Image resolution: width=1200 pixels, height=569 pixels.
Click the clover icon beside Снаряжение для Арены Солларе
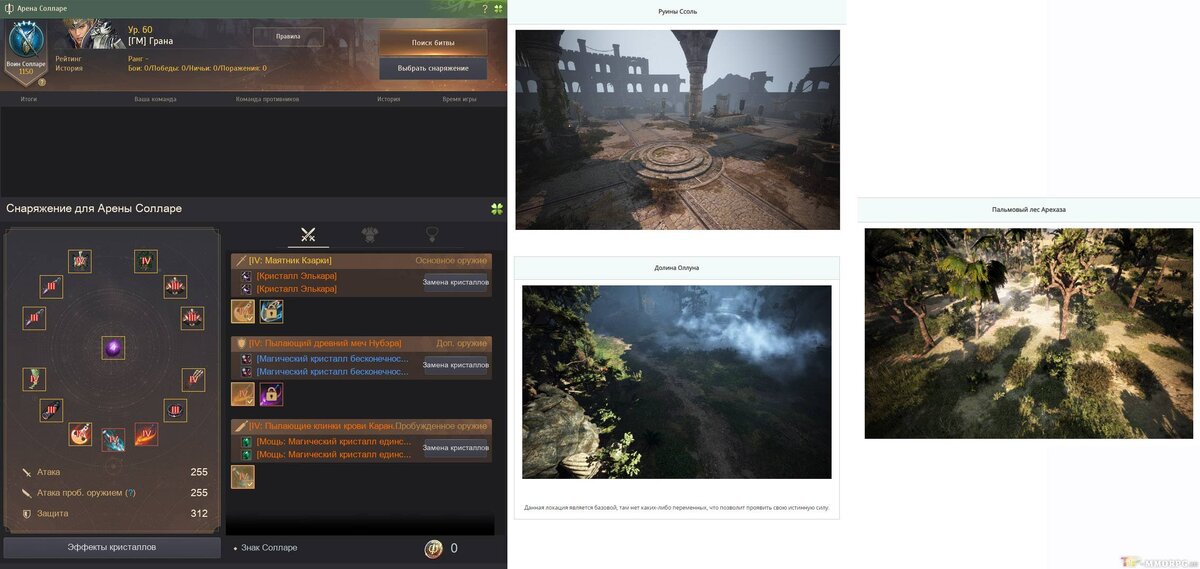click(x=497, y=209)
